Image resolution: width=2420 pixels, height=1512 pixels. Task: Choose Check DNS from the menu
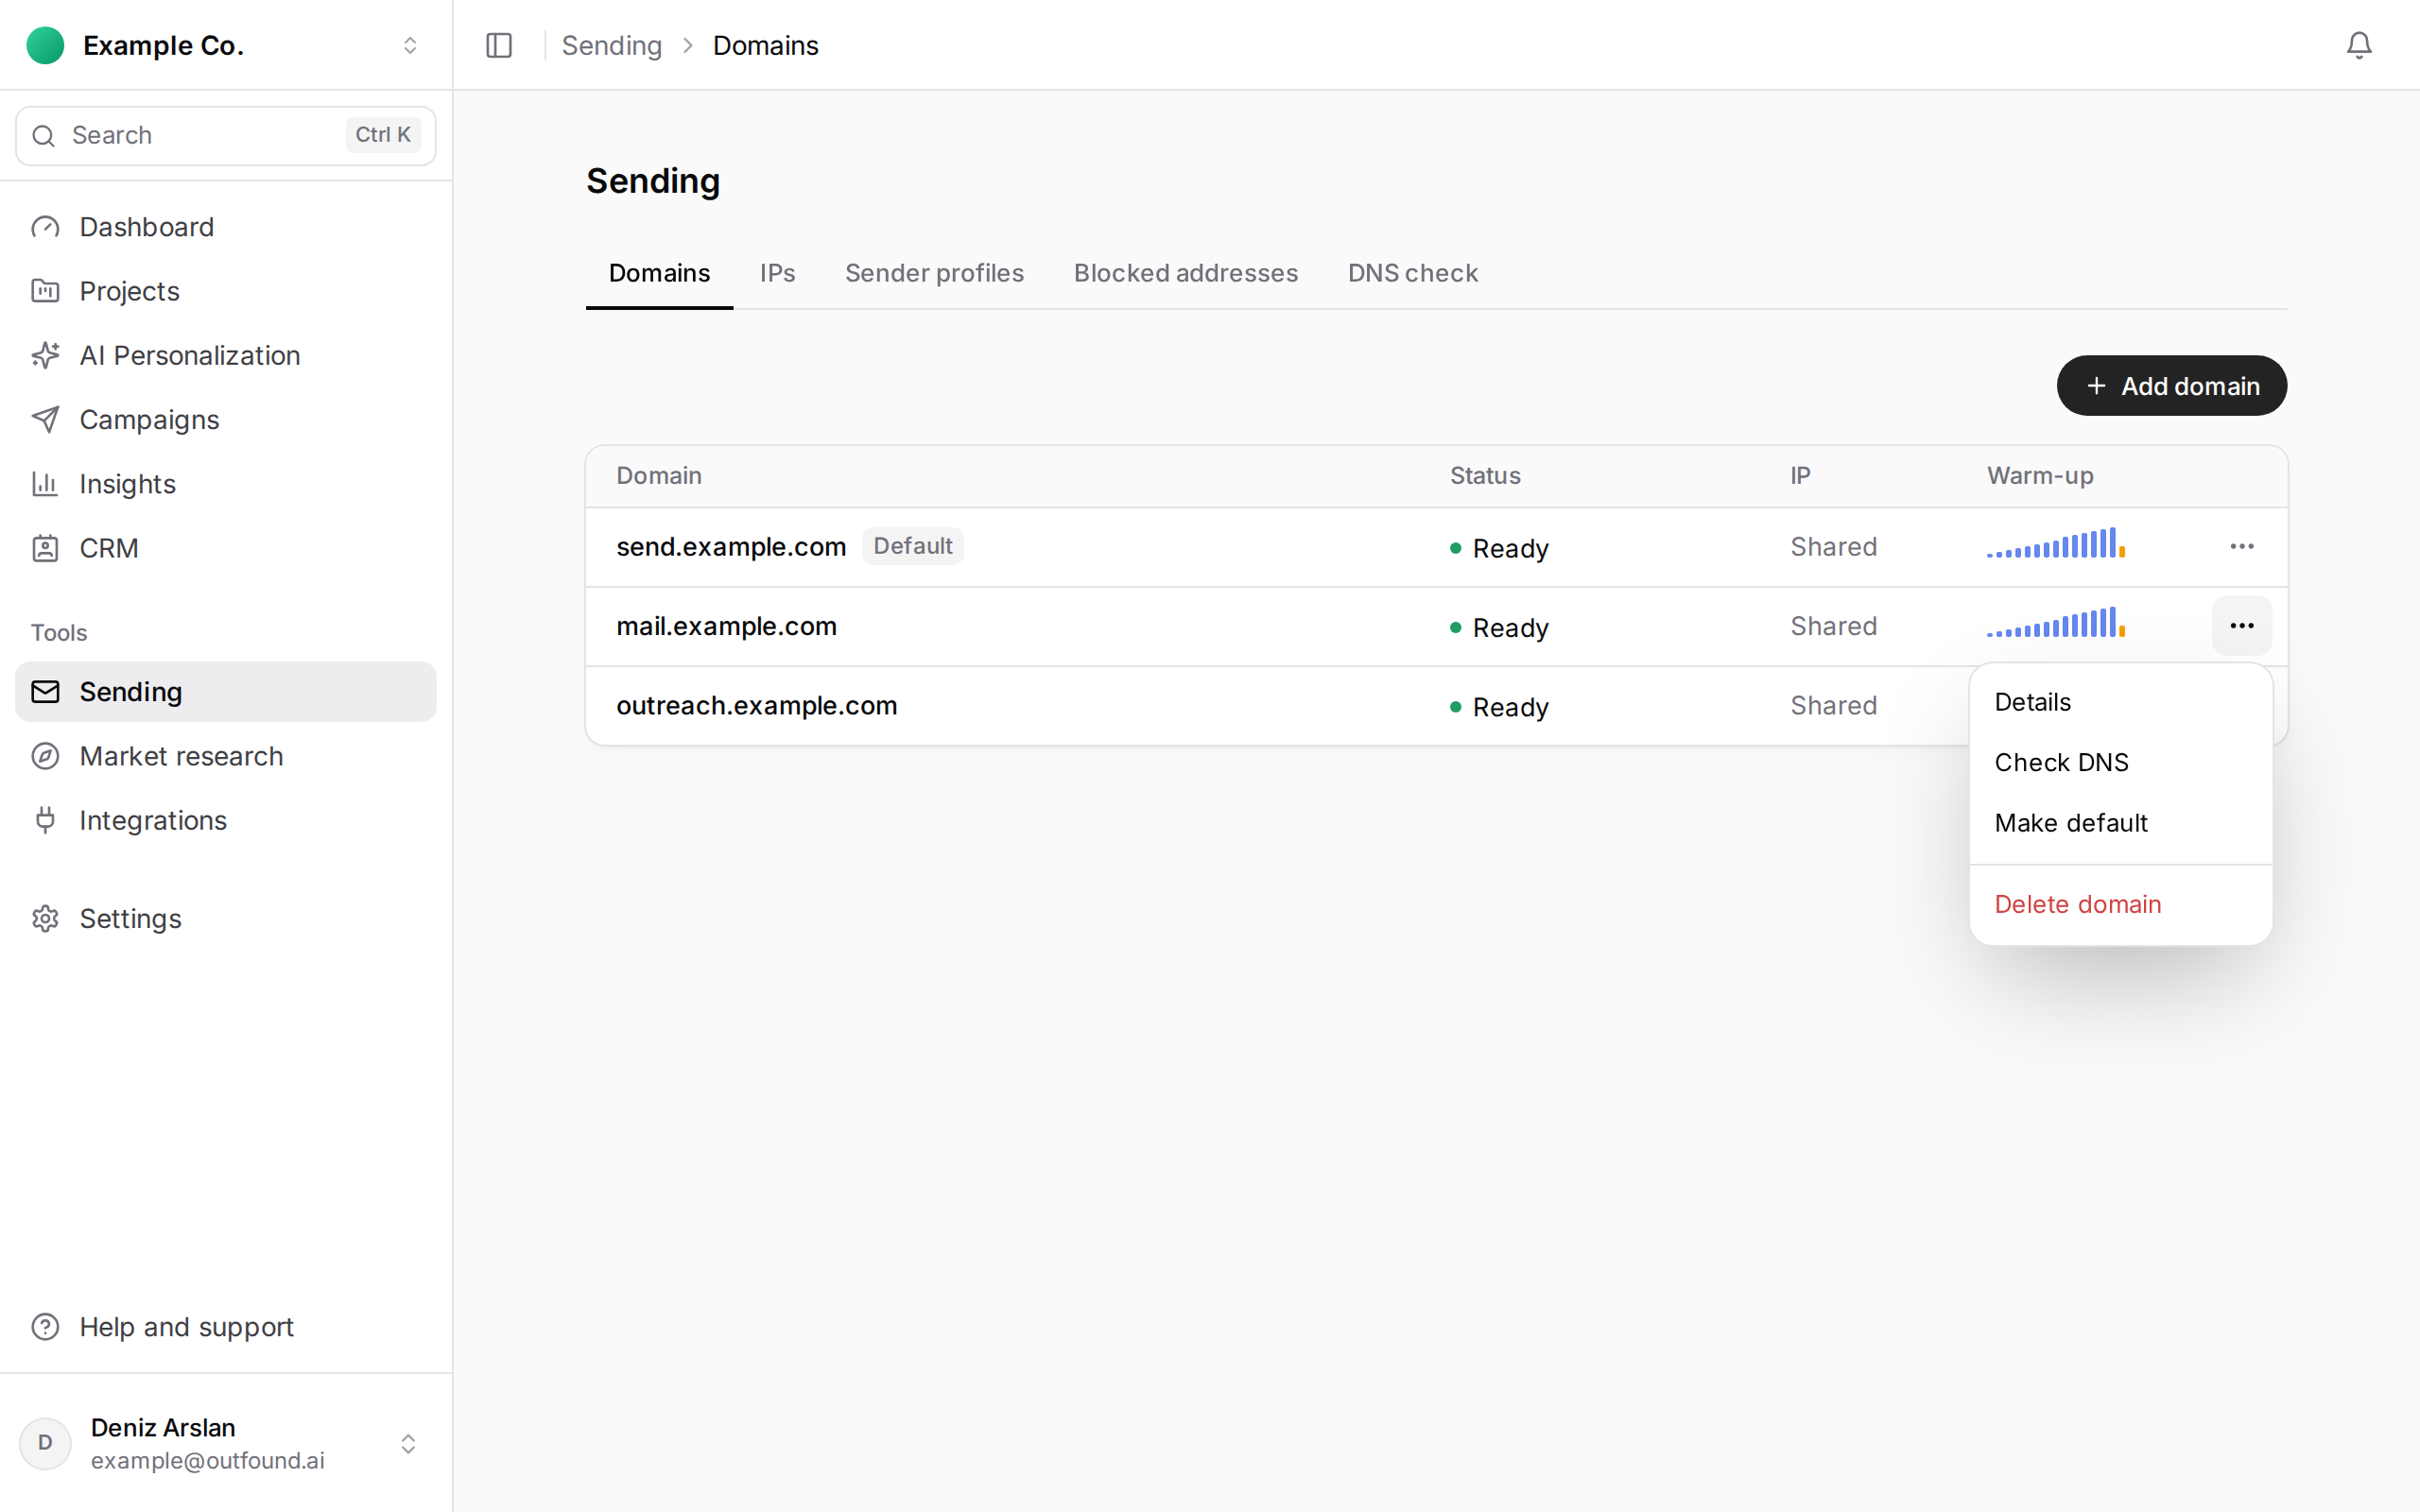(x=2120, y=762)
